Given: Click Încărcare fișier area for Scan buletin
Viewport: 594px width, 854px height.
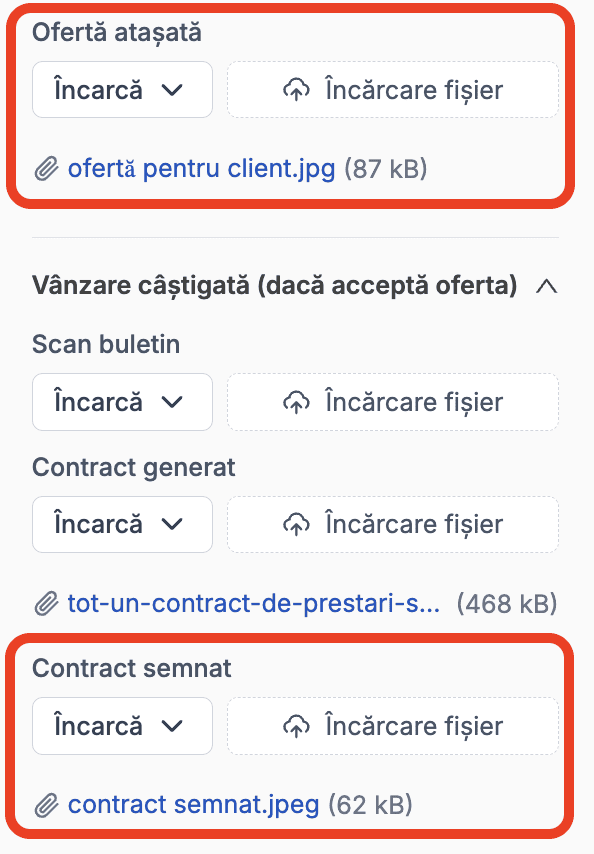Looking at the screenshot, I should tap(393, 402).
